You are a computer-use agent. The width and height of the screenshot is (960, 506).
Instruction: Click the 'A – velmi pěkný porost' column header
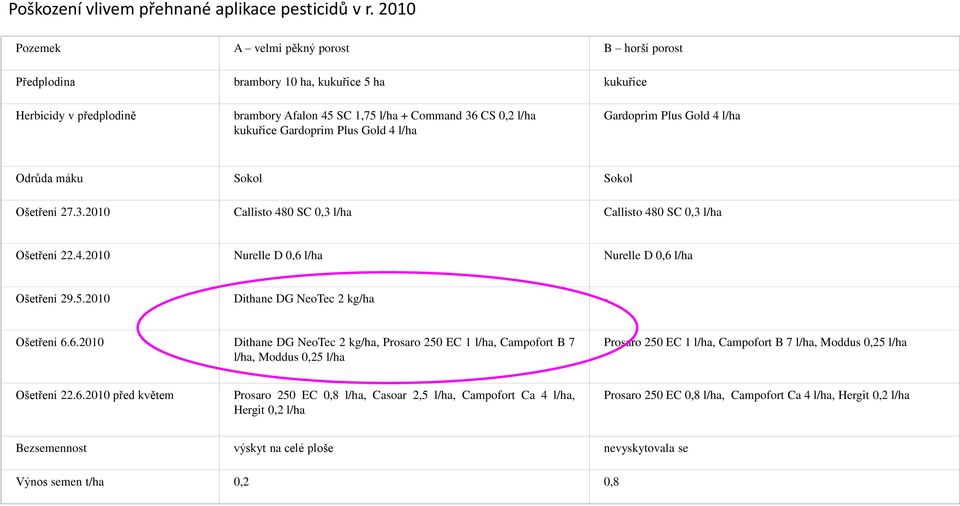(x=291, y=48)
